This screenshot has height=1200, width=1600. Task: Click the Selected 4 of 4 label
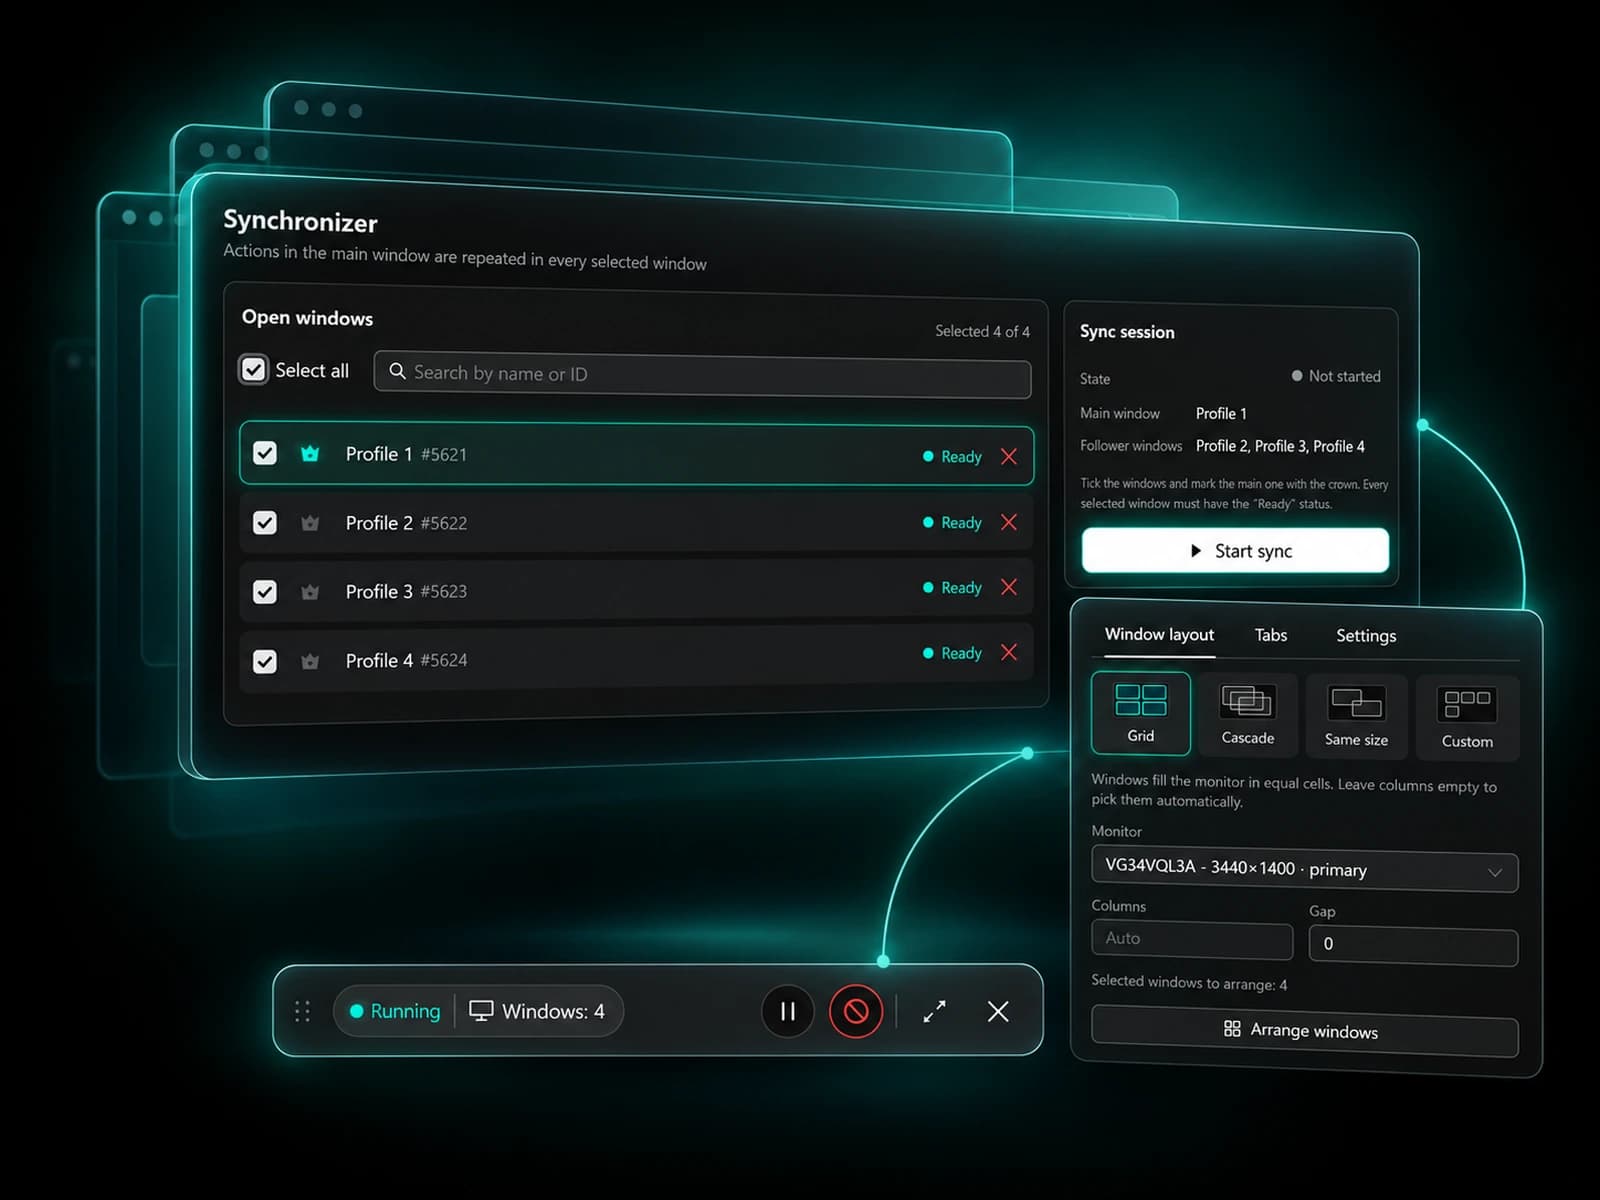coord(982,331)
